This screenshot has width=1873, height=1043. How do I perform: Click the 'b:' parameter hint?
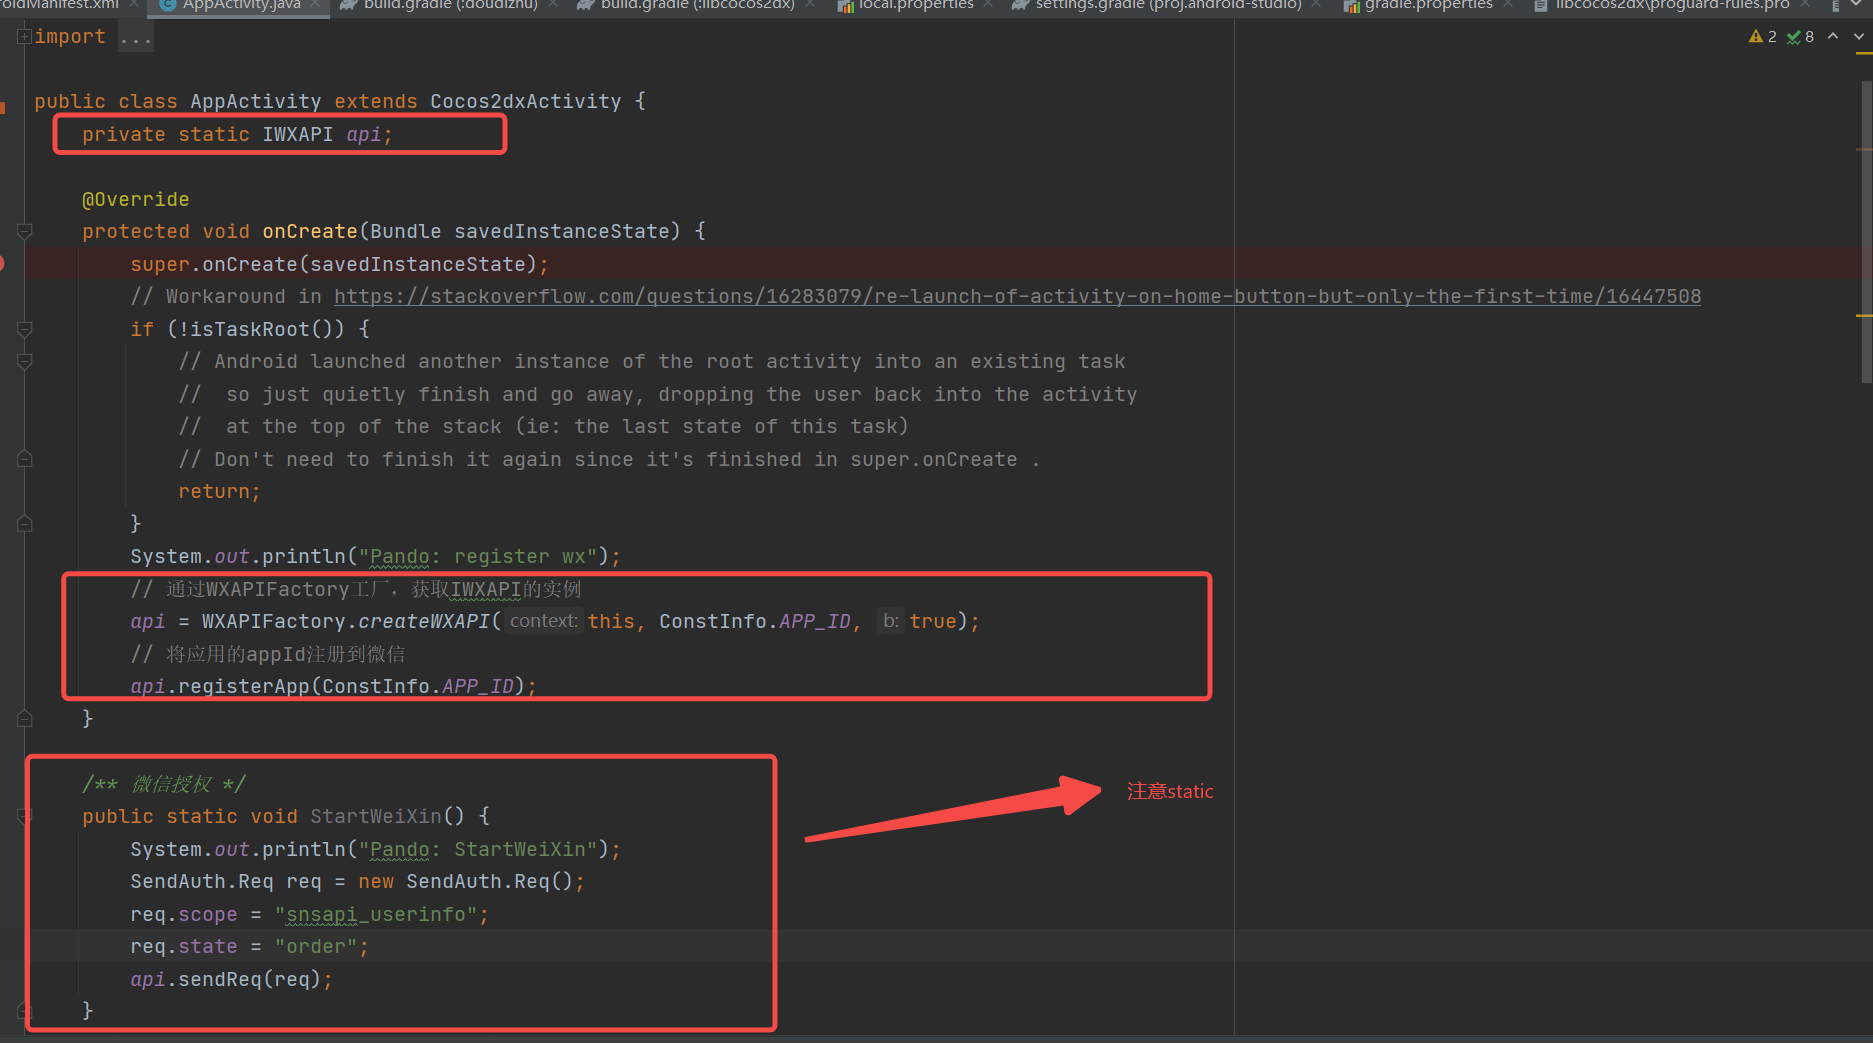point(891,621)
